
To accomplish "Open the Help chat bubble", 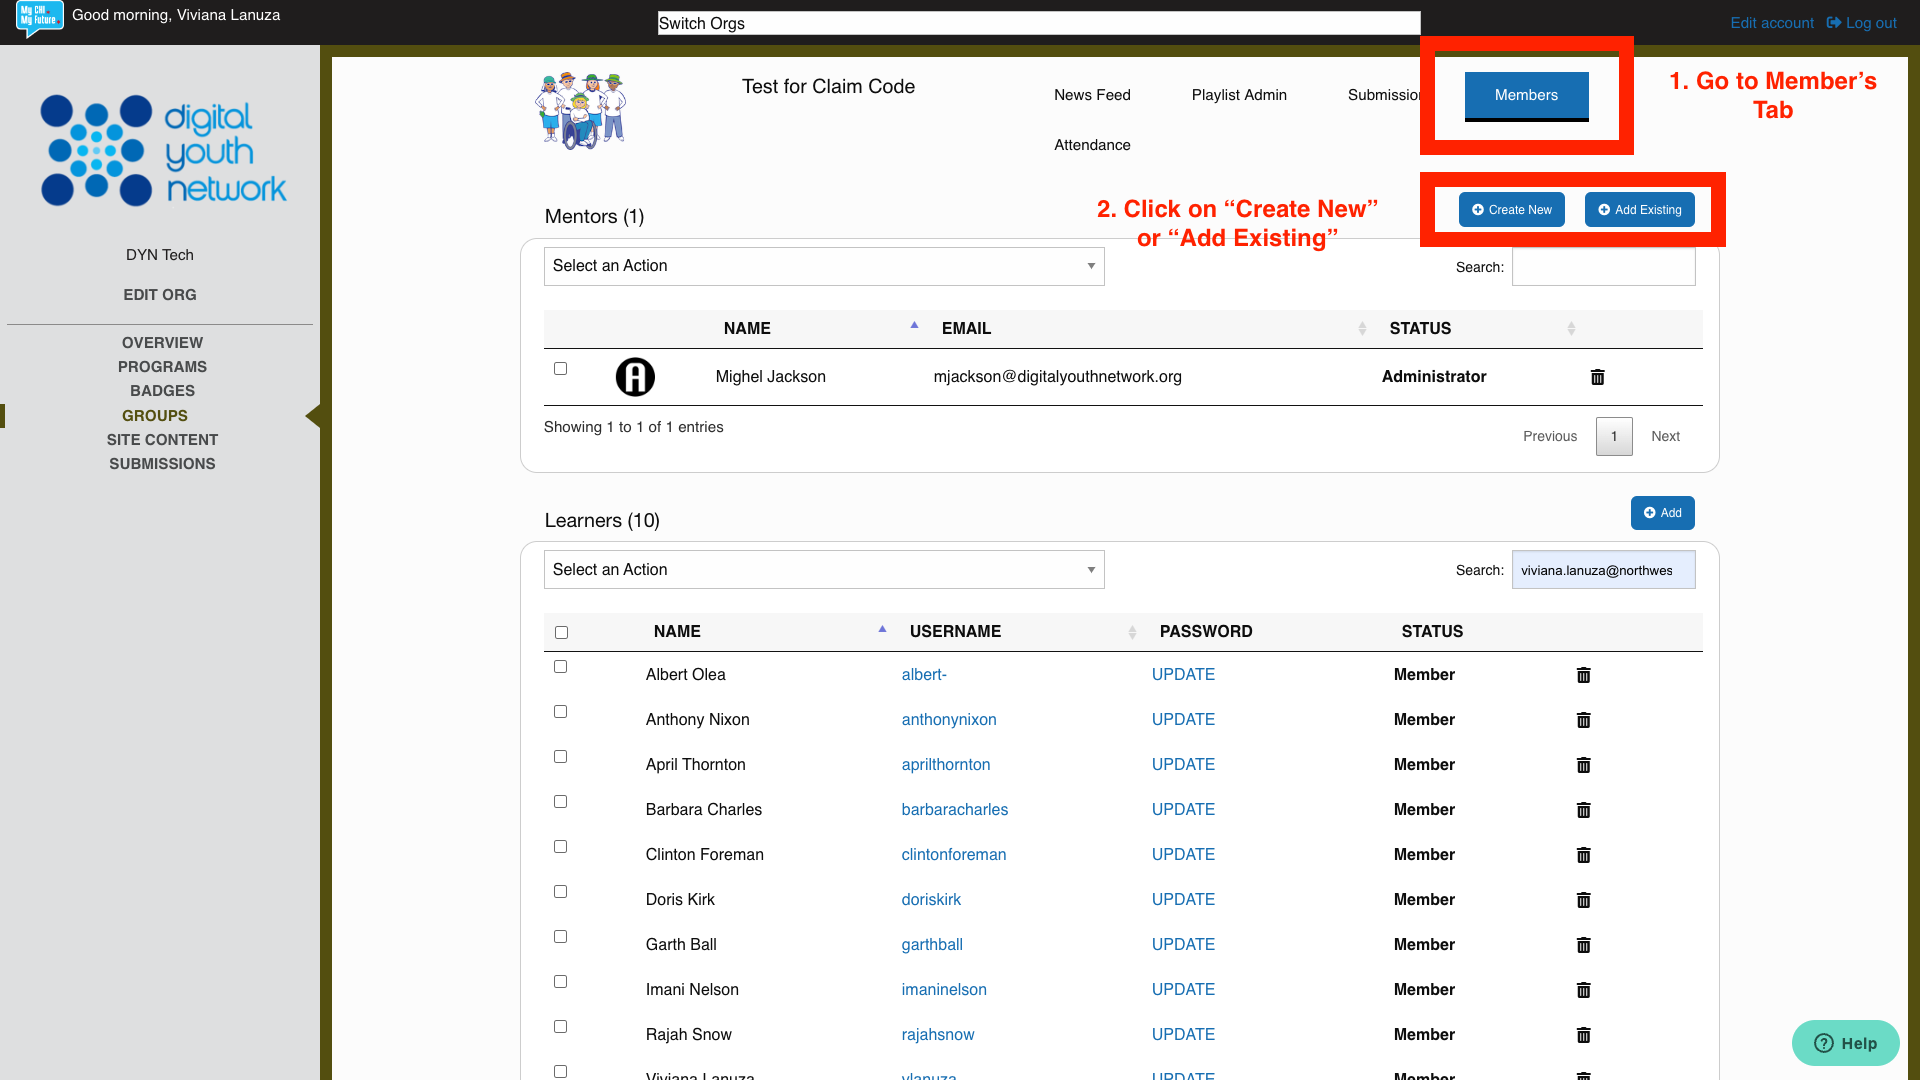I will click(1845, 1043).
